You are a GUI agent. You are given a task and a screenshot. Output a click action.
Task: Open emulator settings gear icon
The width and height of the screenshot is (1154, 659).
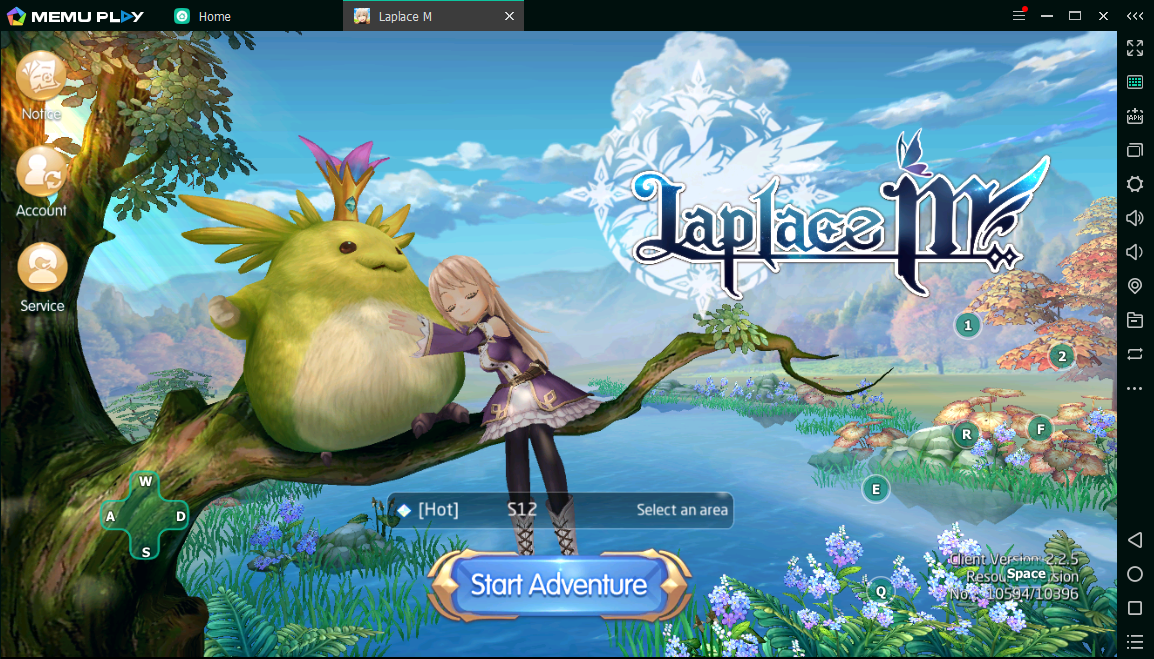click(1135, 184)
